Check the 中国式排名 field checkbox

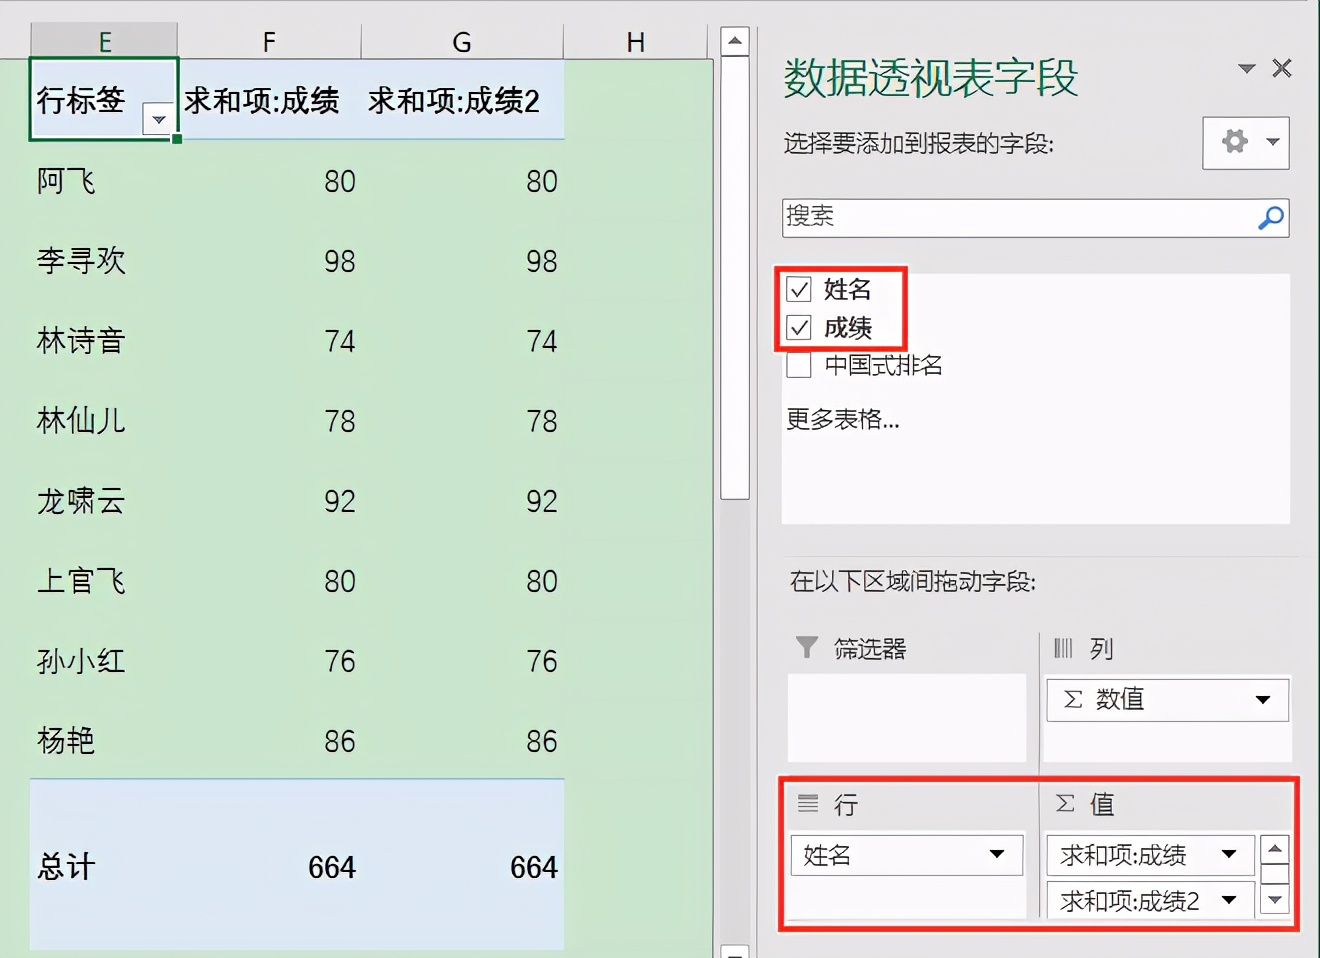(799, 366)
